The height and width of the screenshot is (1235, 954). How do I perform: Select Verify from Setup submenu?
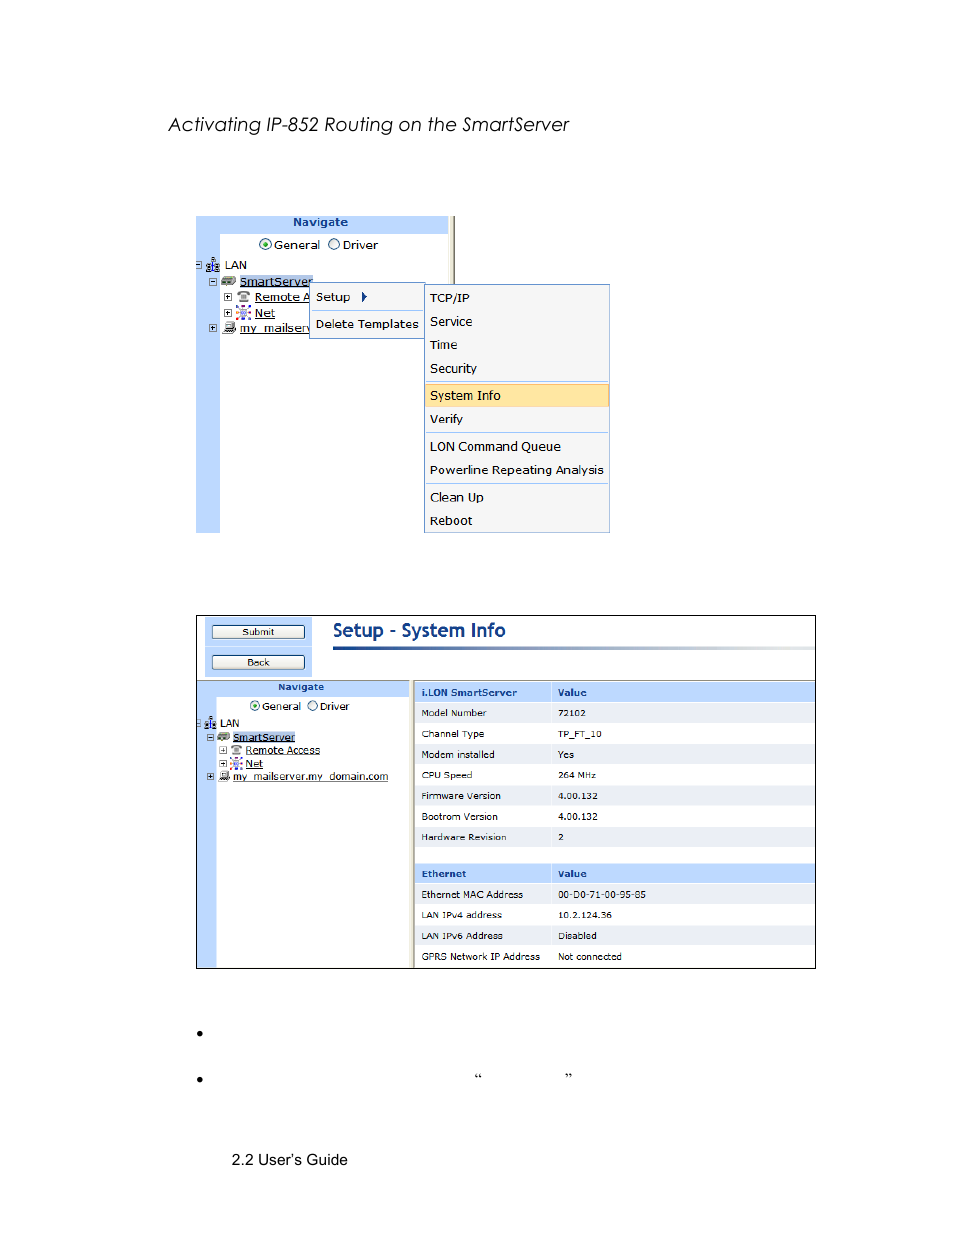click(x=517, y=419)
